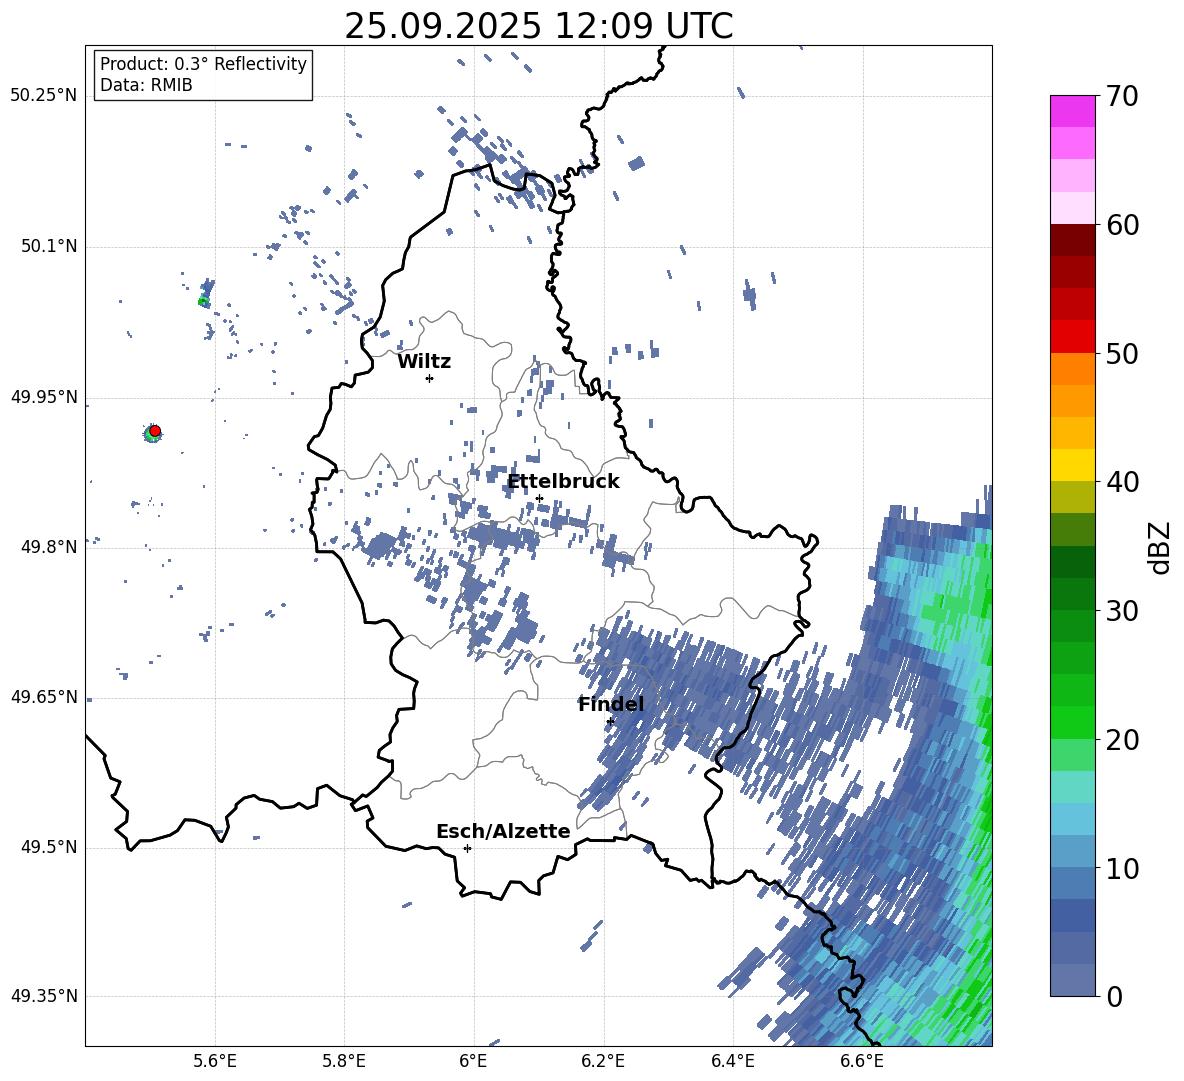Click the 20 tick on the colorbar

tap(1122, 739)
